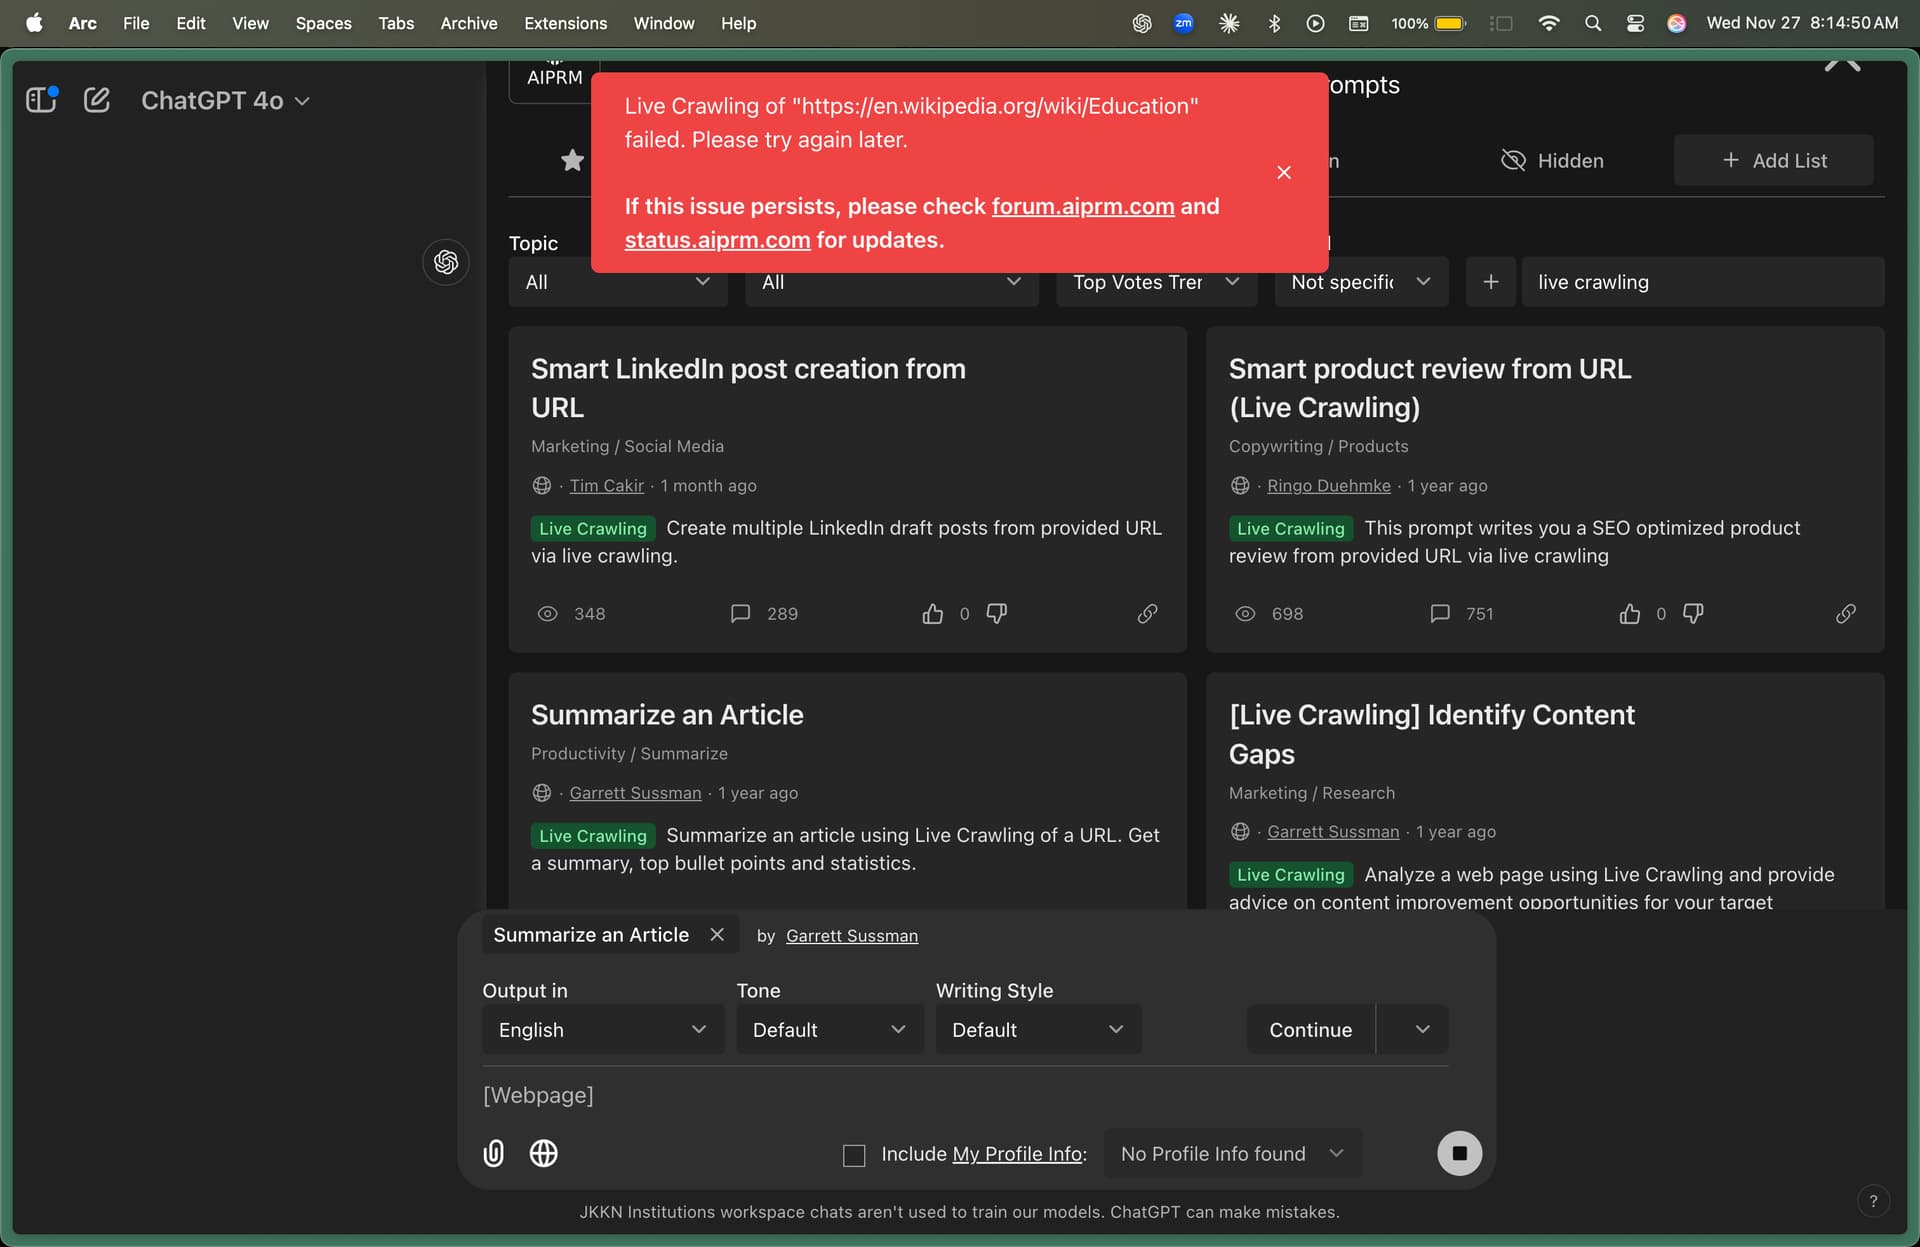Screen dimensions: 1920x1247
Task: Open the Output in English dropdown
Action: pyautogui.click(x=602, y=1029)
